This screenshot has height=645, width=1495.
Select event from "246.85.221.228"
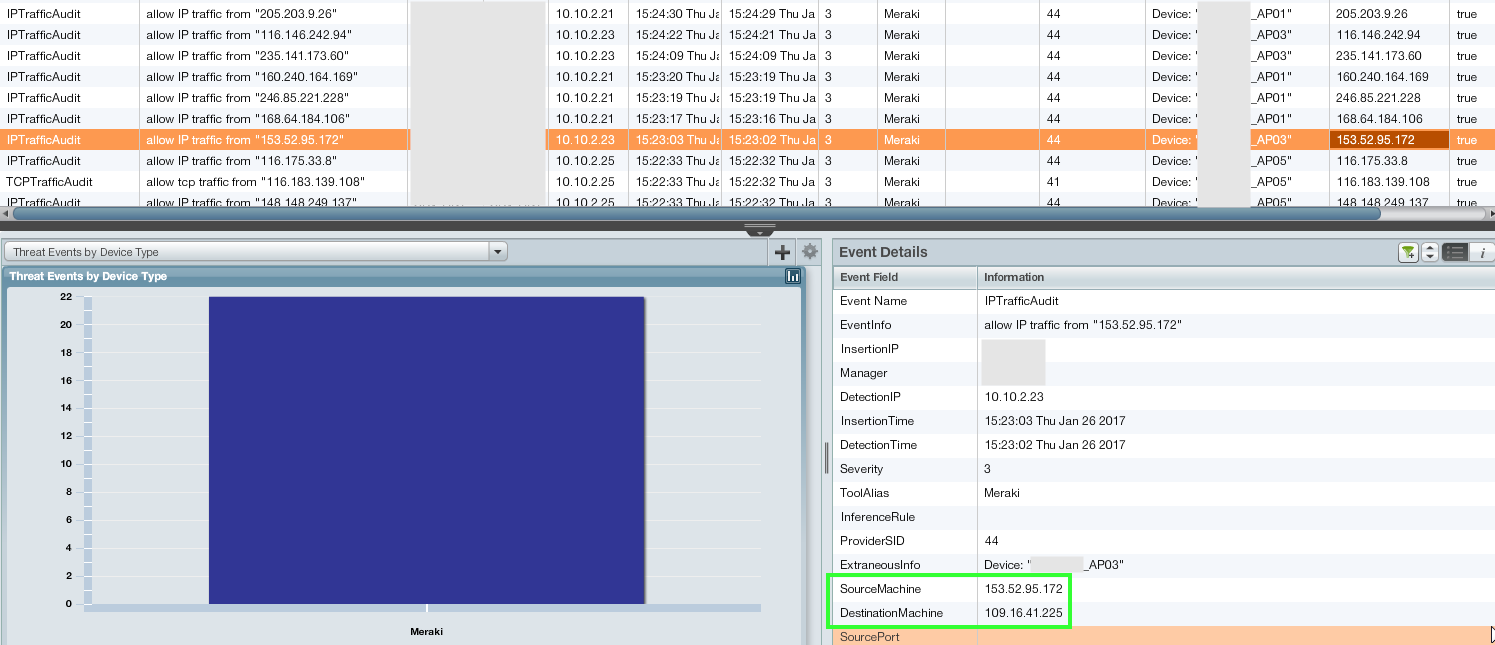747,98
